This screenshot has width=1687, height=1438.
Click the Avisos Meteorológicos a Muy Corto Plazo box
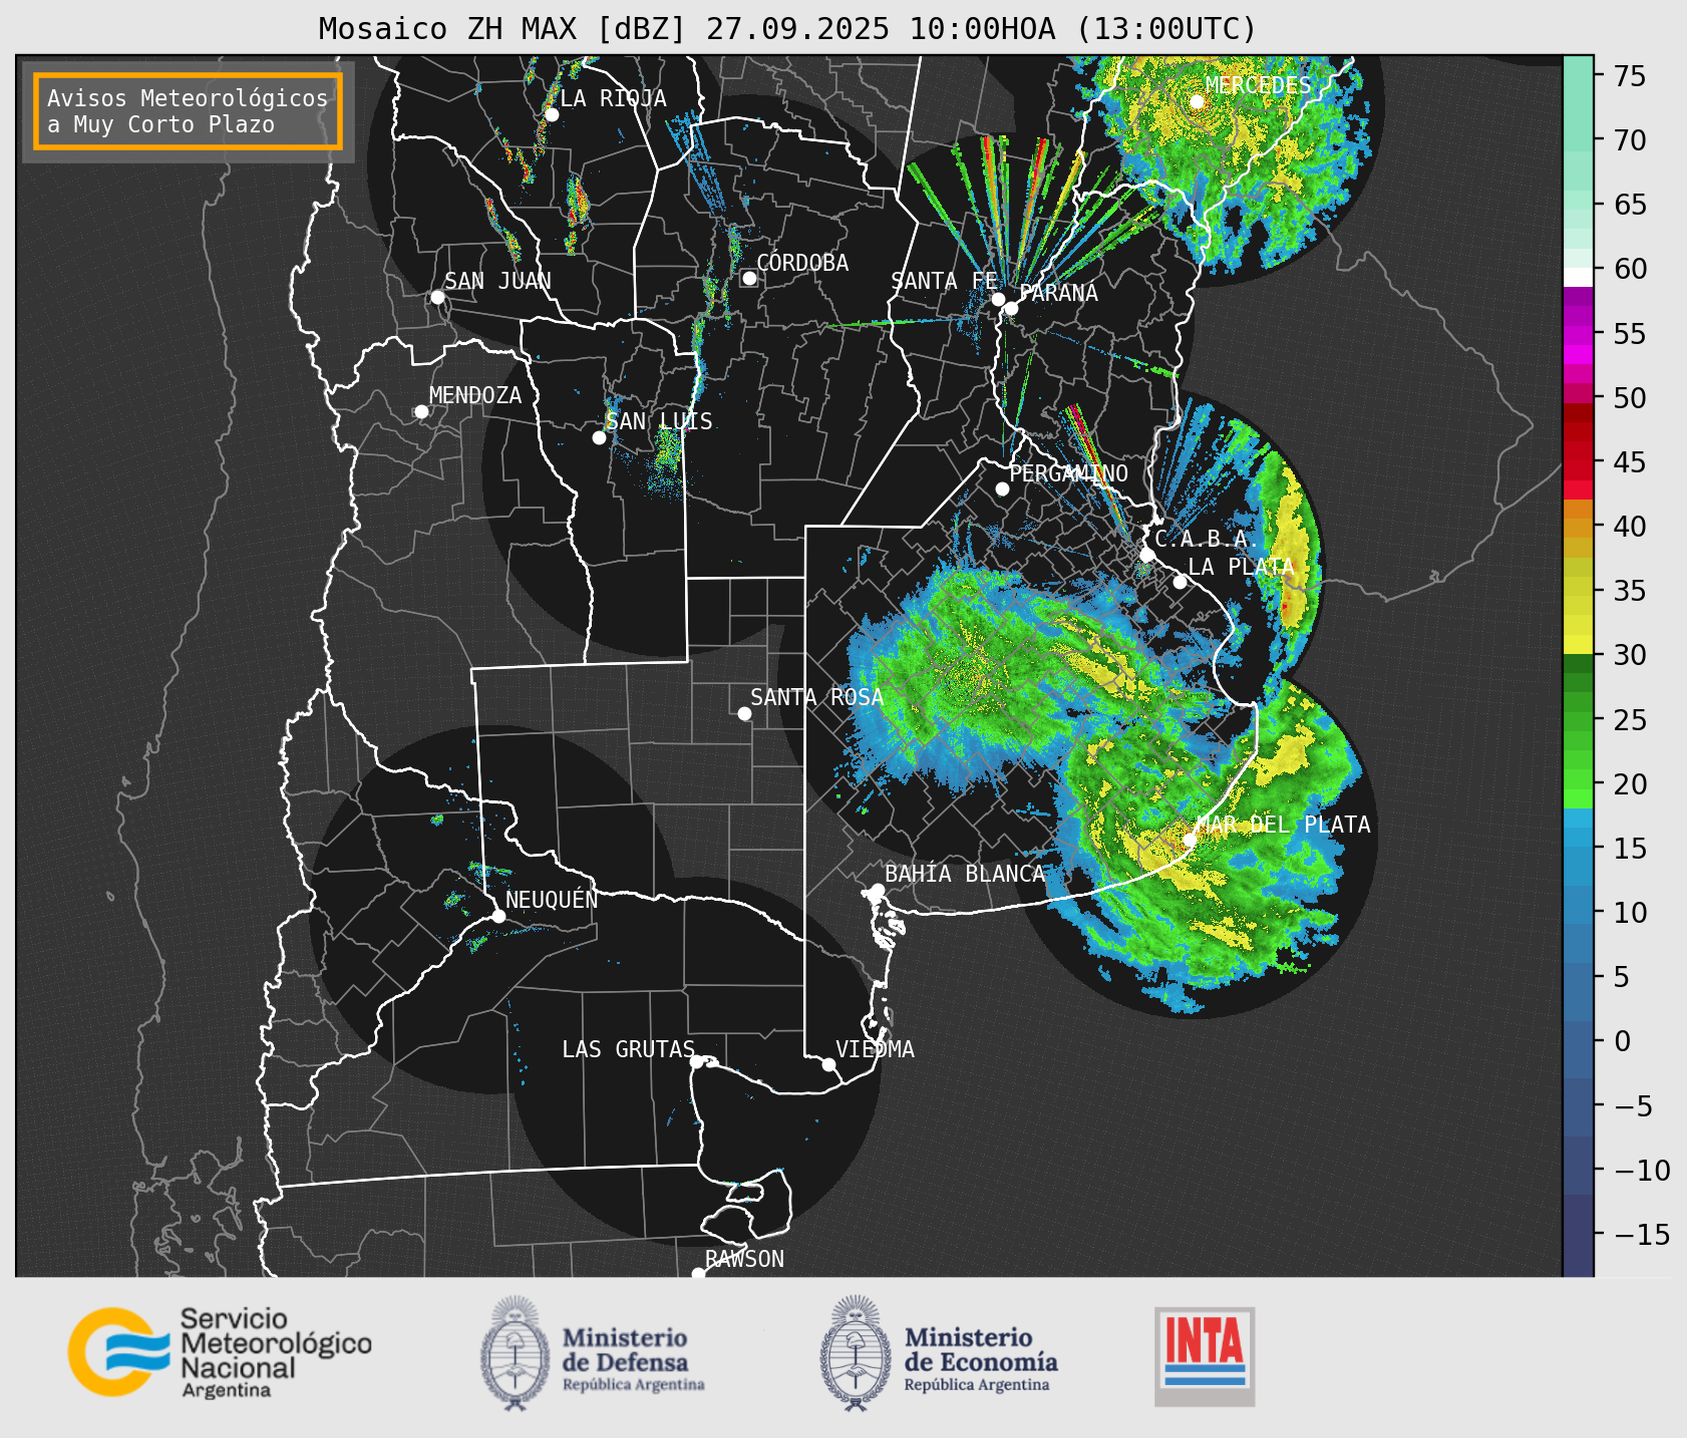tap(188, 111)
